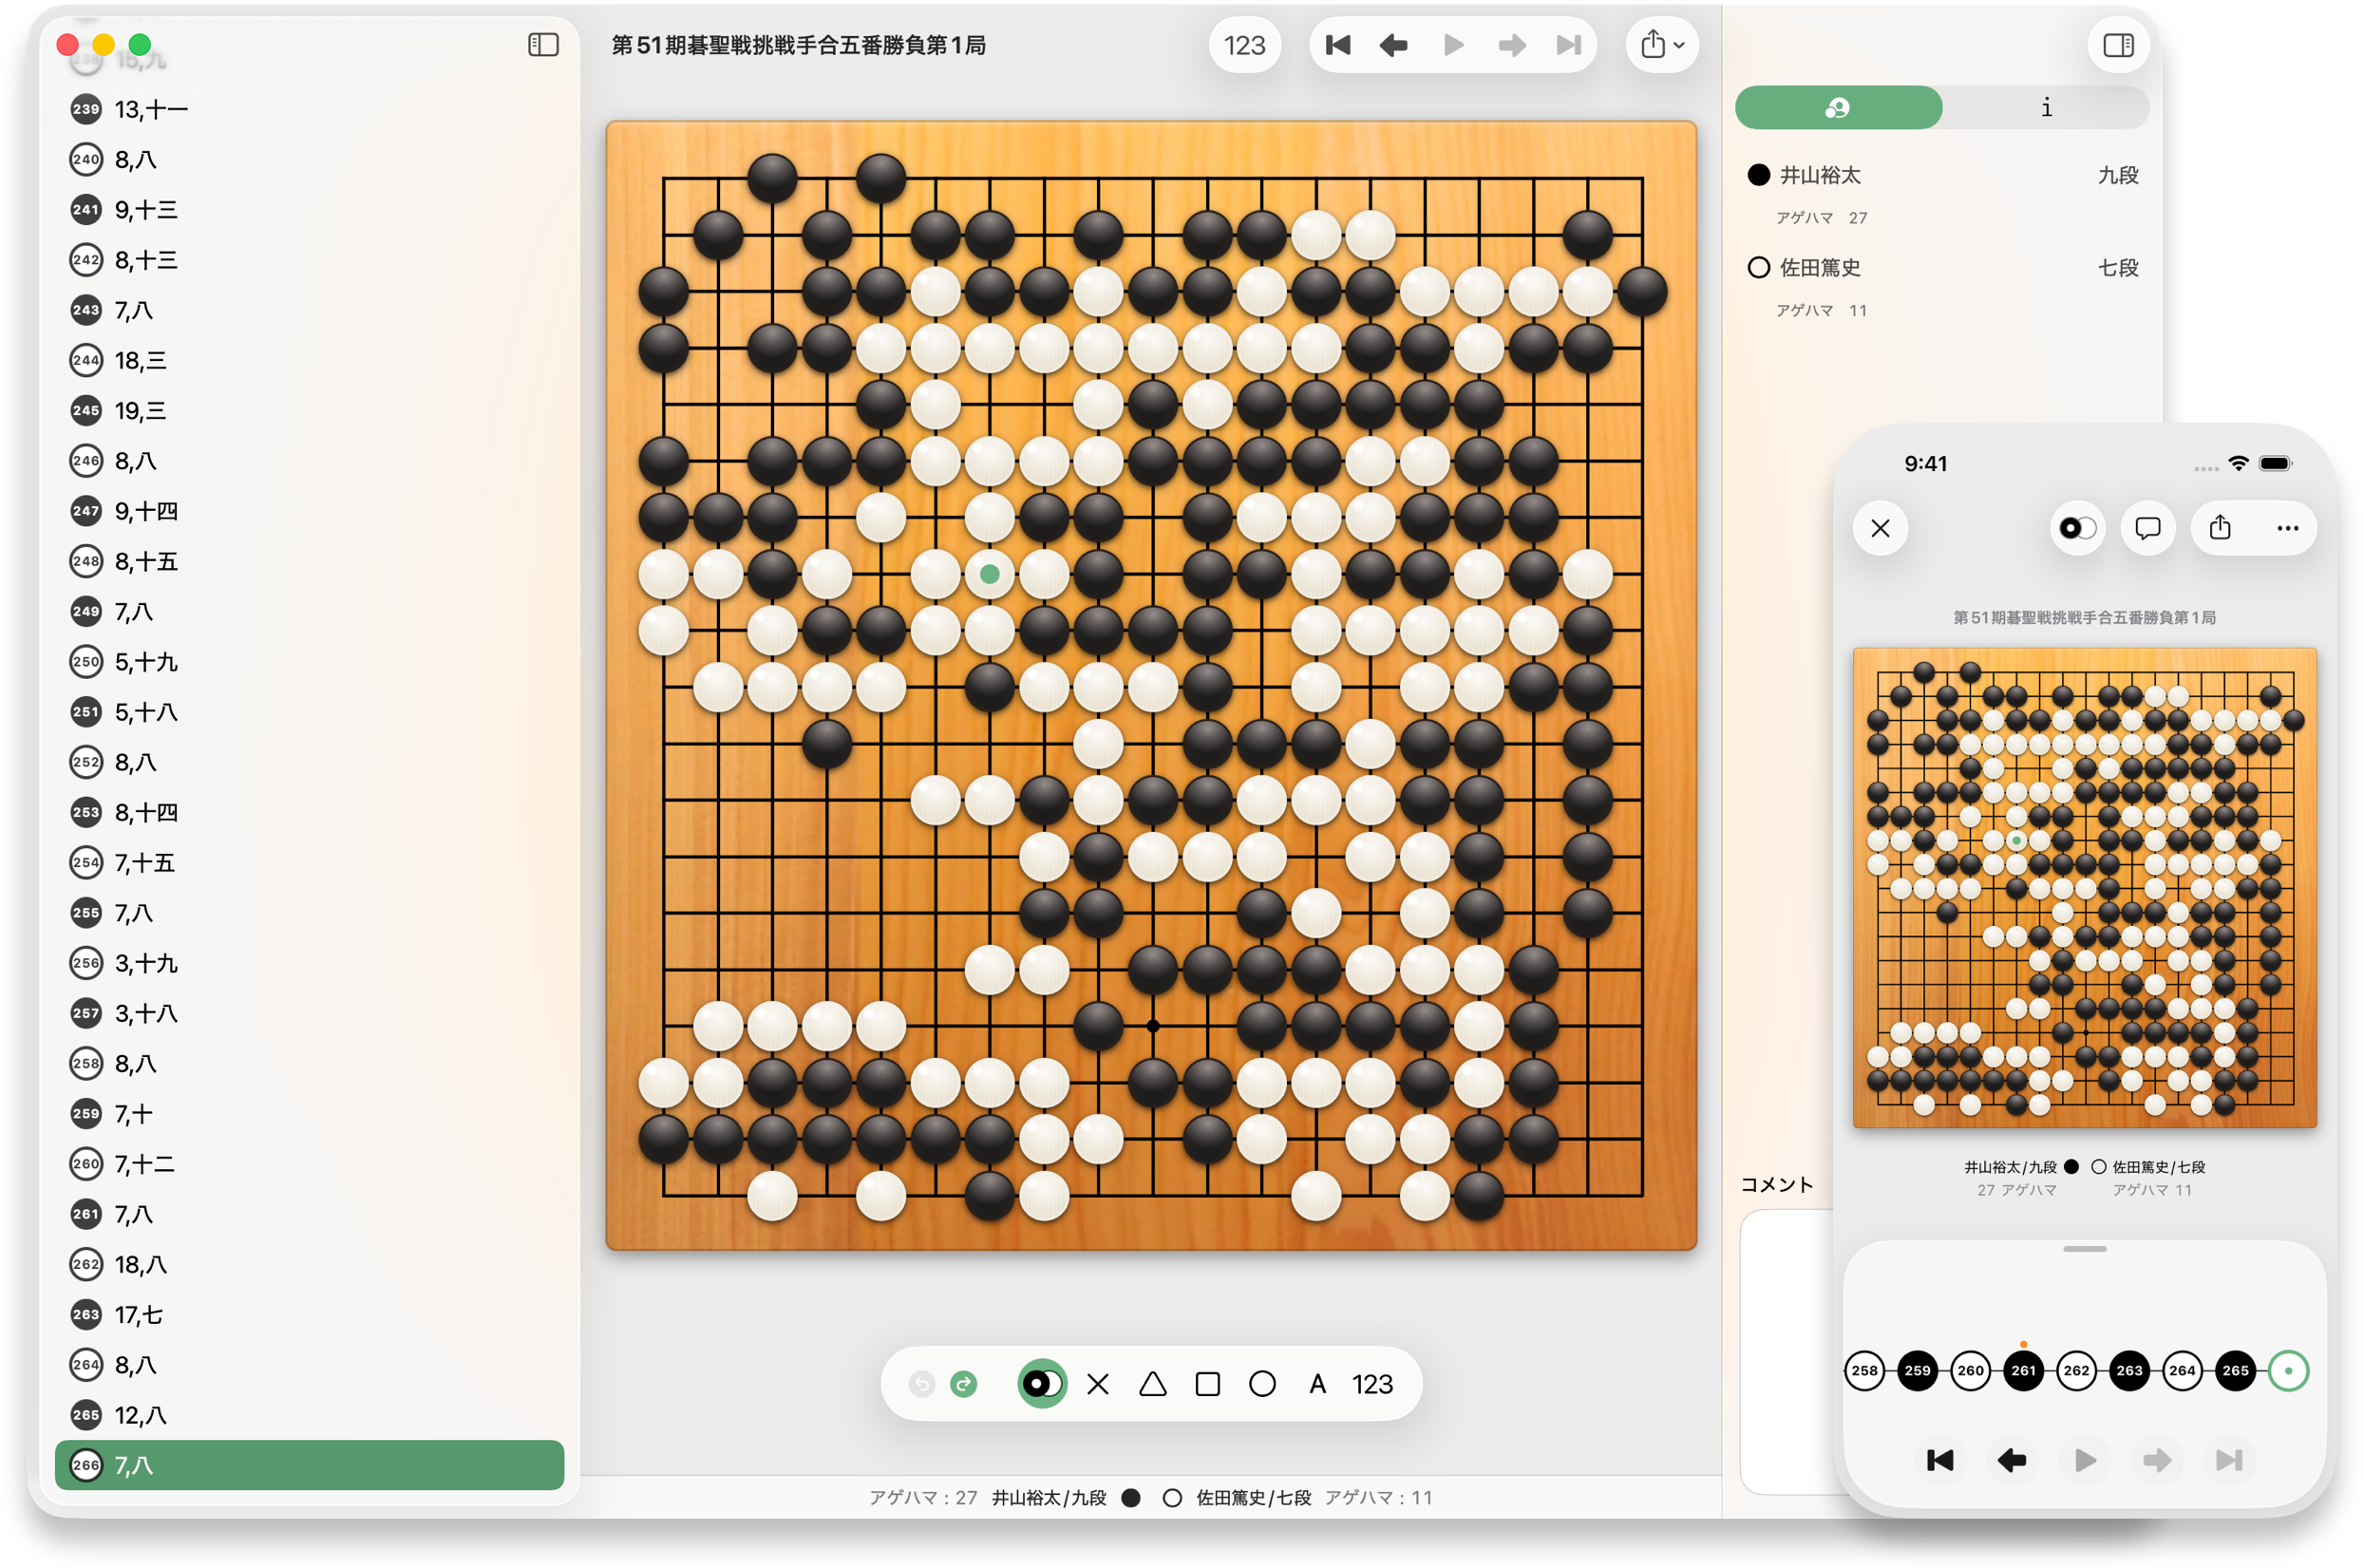Step back one move in main toolbar
Image resolution: width=2364 pixels, height=1568 pixels.
point(1394,45)
